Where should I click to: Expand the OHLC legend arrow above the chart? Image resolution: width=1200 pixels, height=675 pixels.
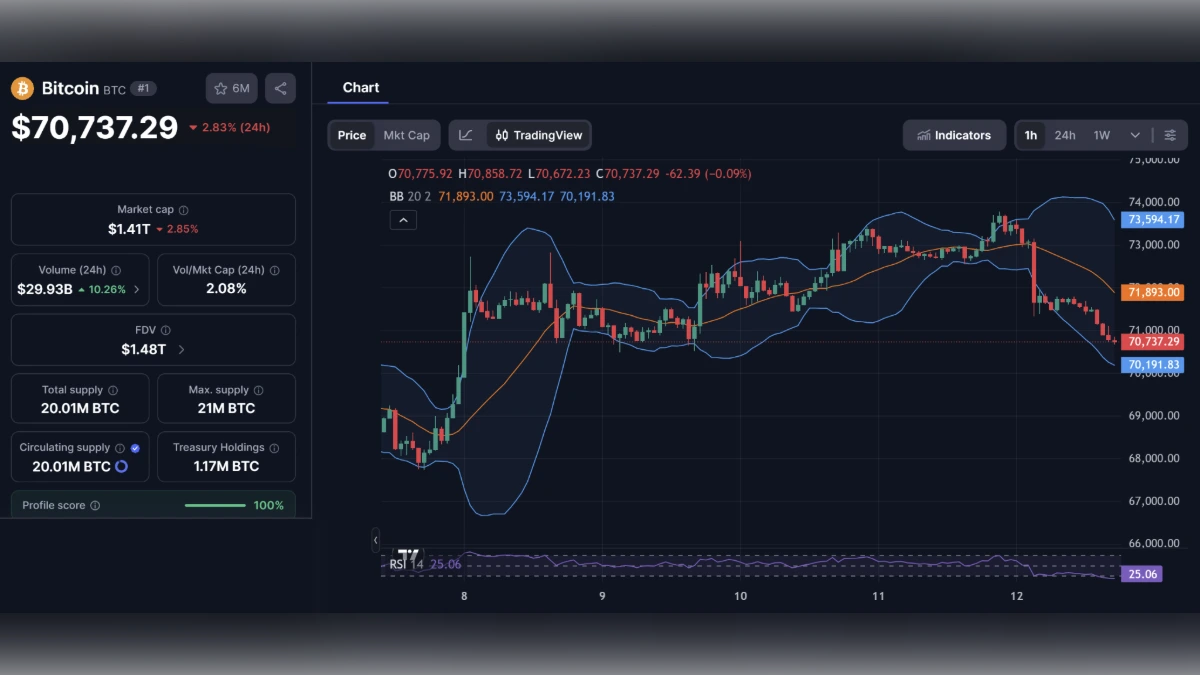(x=403, y=219)
